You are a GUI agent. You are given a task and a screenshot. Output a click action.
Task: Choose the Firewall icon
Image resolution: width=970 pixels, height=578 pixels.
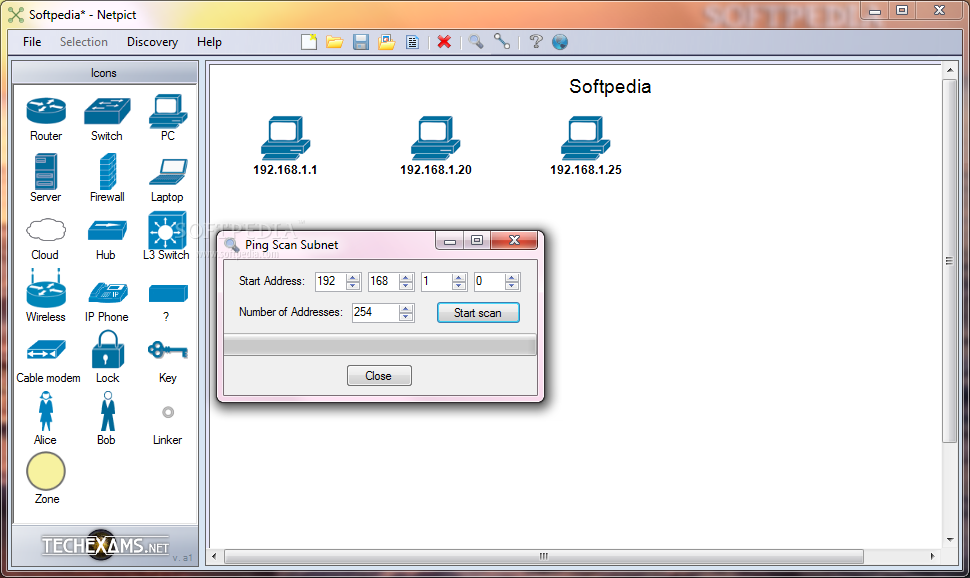point(108,171)
